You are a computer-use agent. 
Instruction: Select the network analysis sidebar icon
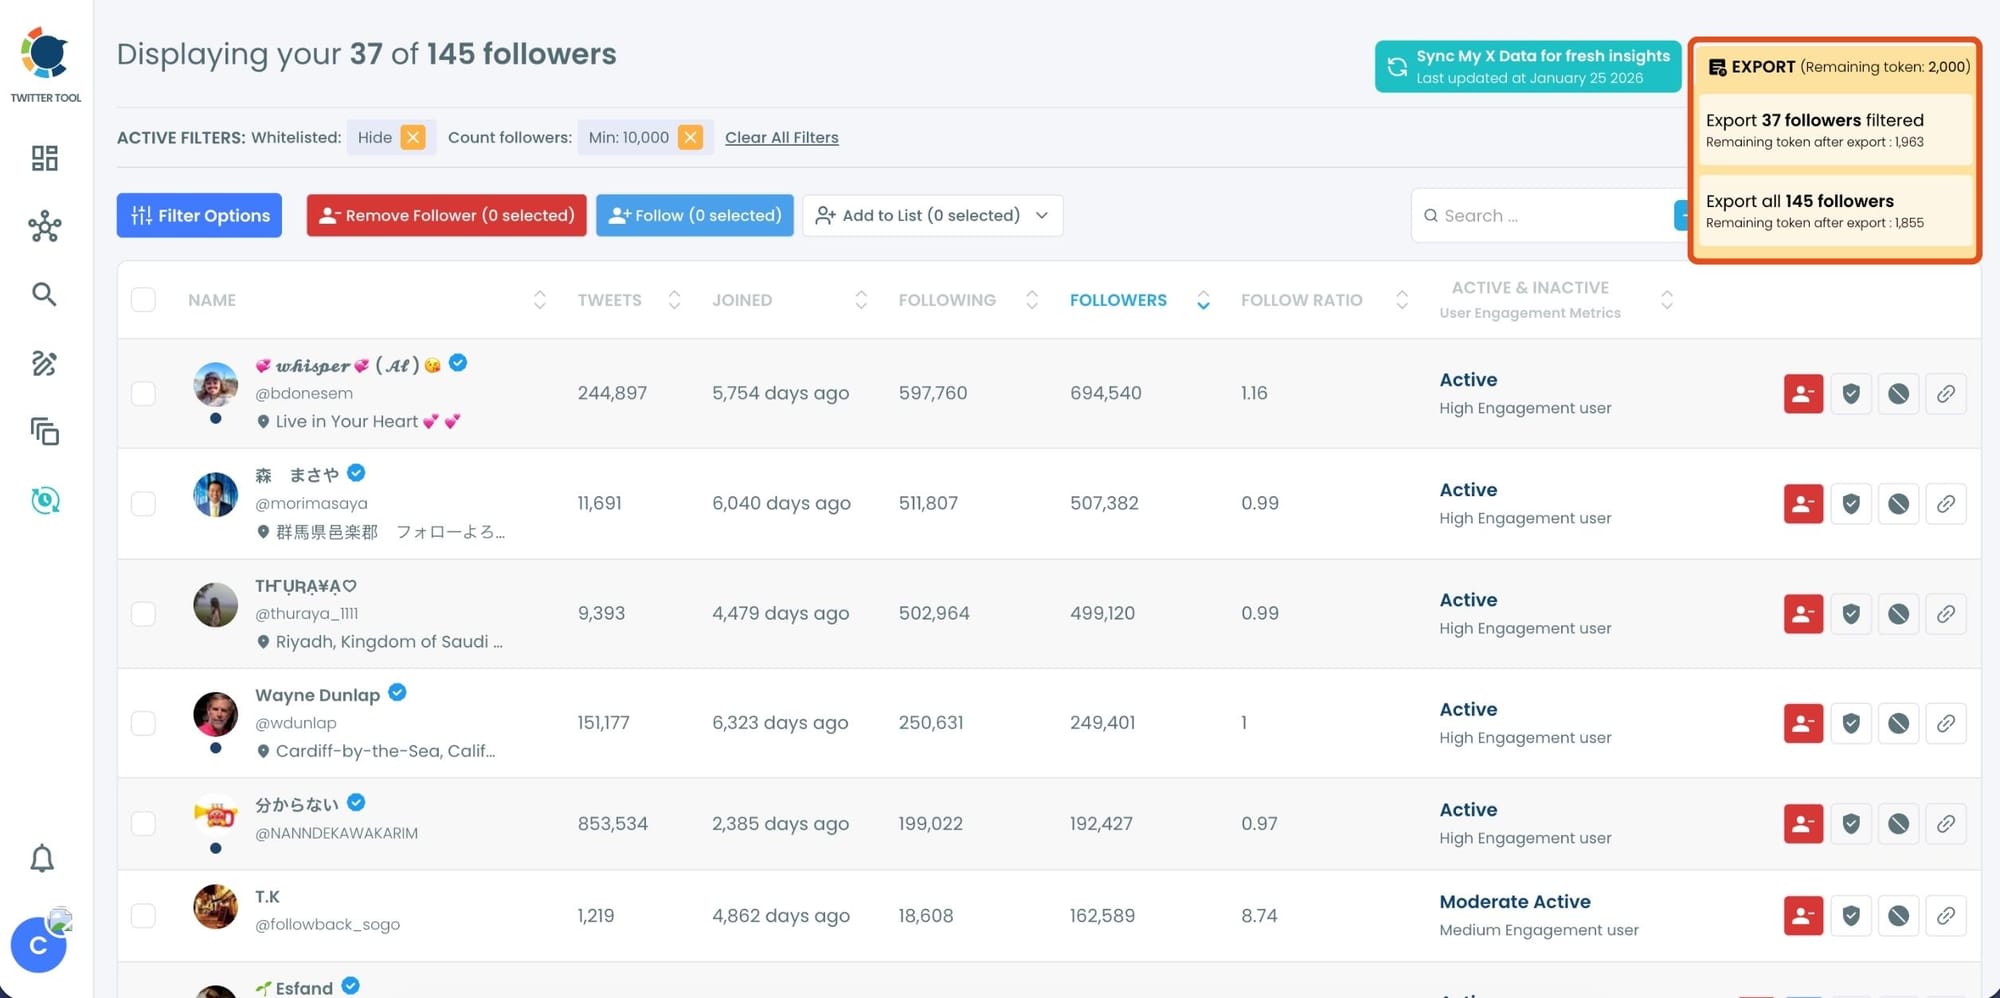click(44, 227)
